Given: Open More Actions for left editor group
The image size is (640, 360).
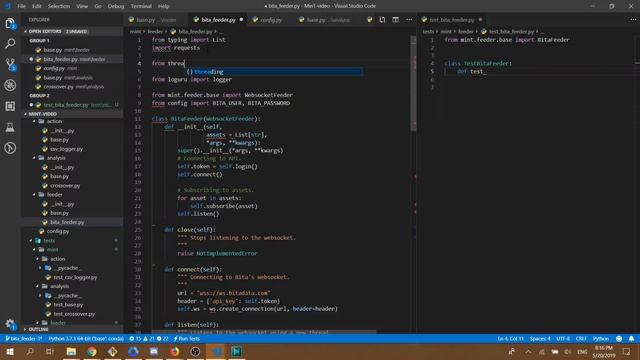Looking at the screenshot, I should tap(409, 20).
